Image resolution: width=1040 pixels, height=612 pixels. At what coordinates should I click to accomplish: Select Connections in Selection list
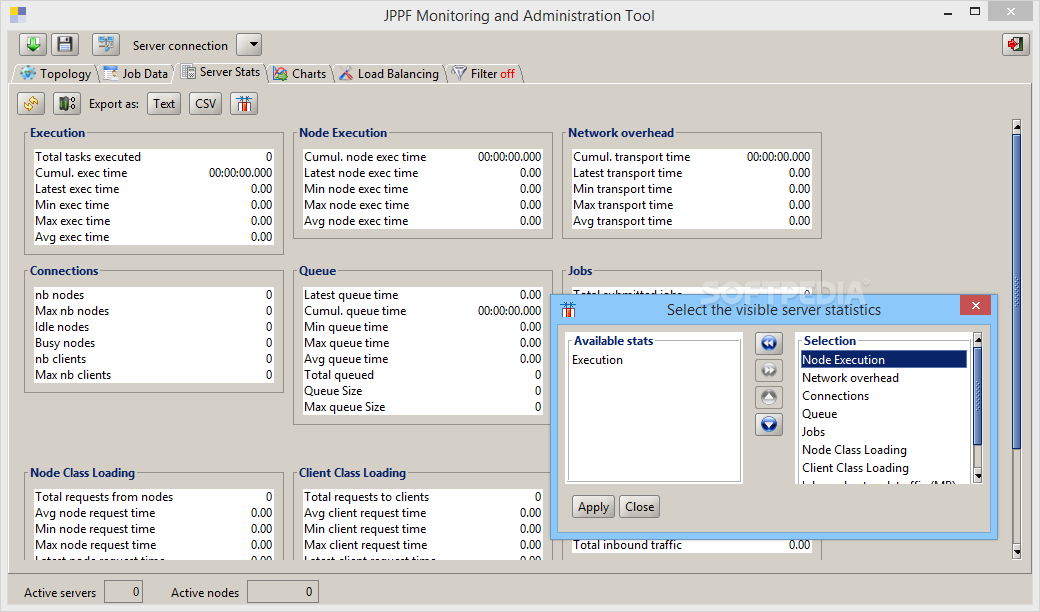883,396
